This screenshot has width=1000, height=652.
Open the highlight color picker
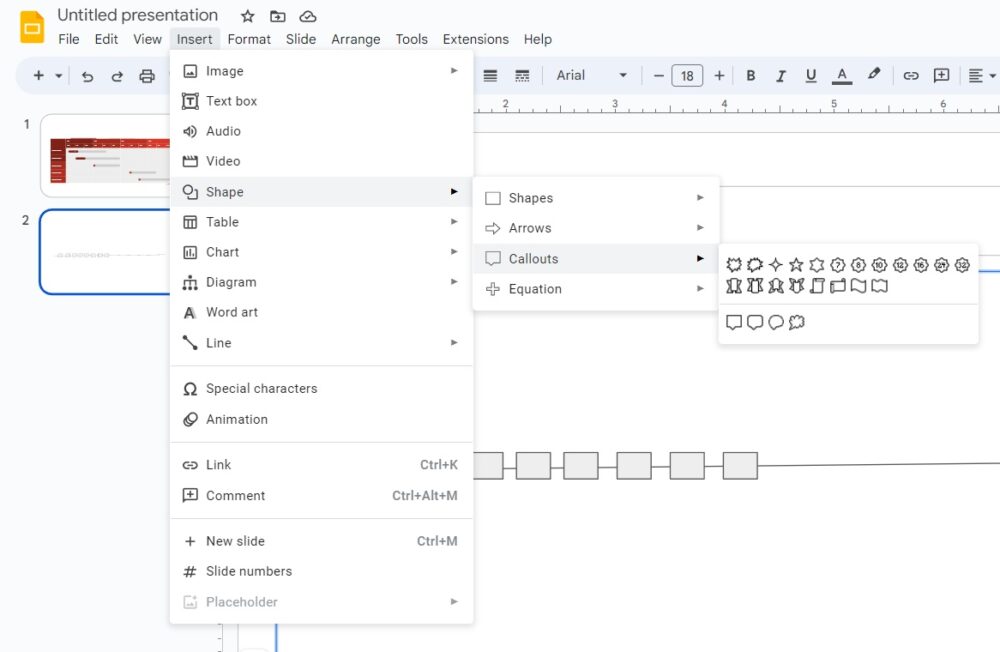(x=874, y=75)
